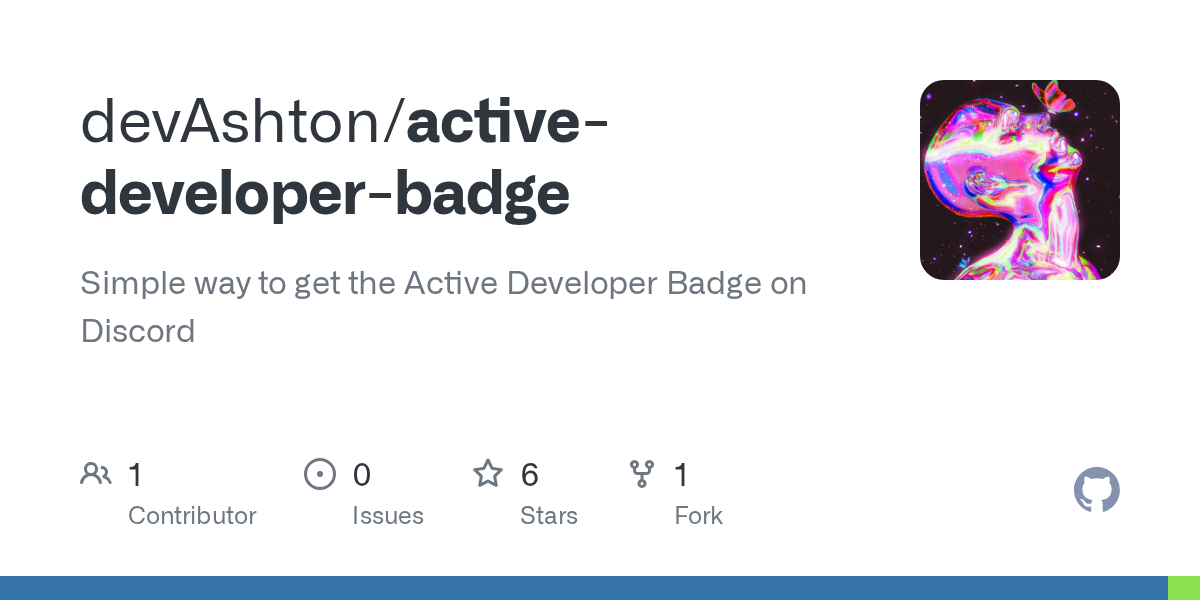Click the word Discord in description
This screenshot has height=600, width=1200.
[x=138, y=331]
